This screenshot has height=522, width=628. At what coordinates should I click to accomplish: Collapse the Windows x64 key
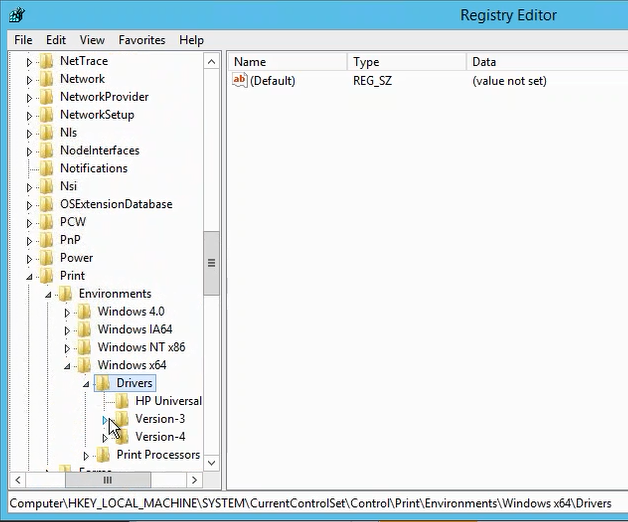[x=67, y=366]
